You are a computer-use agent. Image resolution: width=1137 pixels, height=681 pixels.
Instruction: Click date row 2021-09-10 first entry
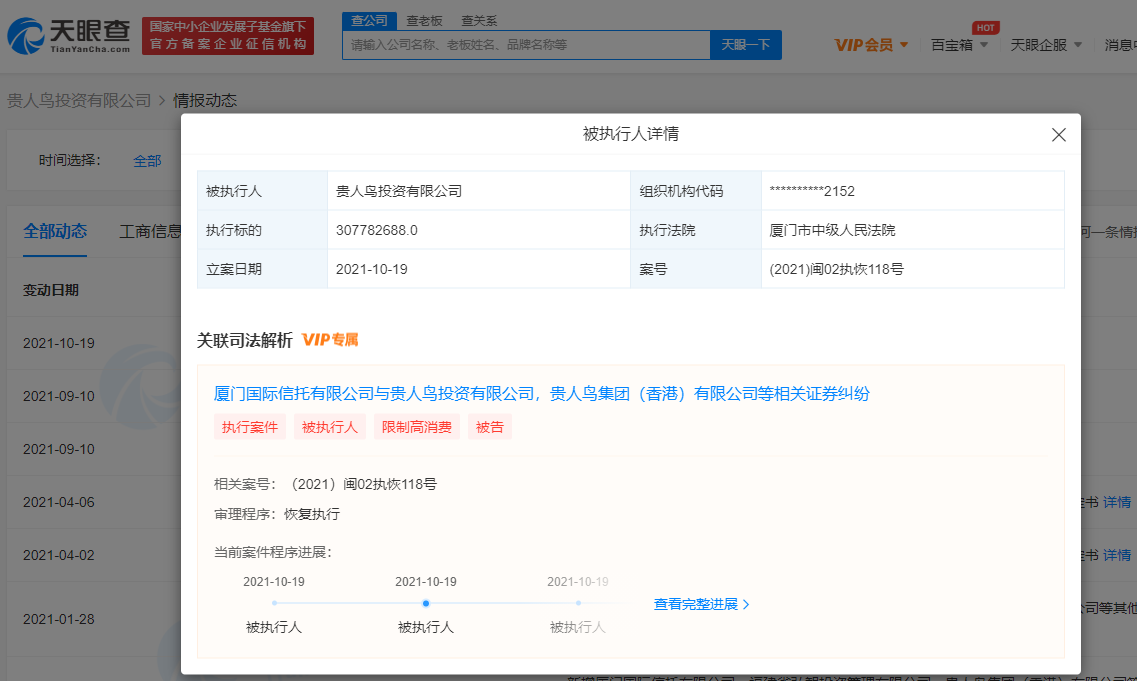pos(59,396)
